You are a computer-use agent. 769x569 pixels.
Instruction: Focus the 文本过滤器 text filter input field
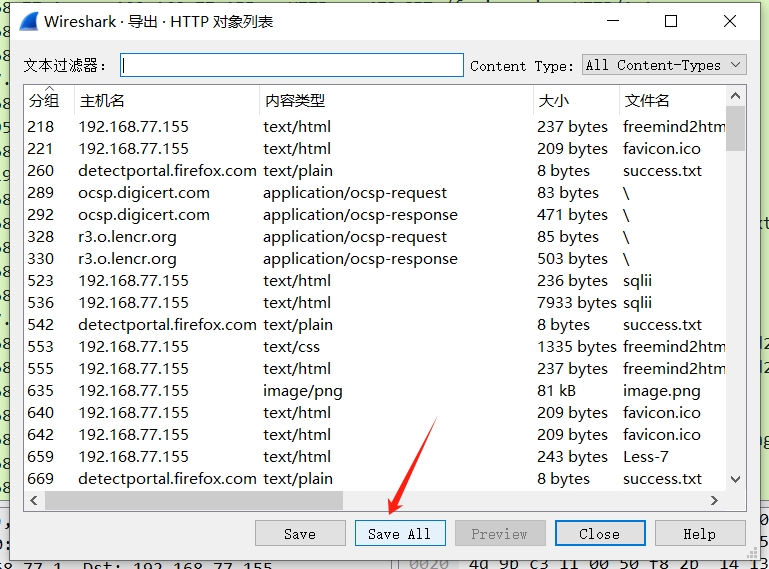(292, 65)
